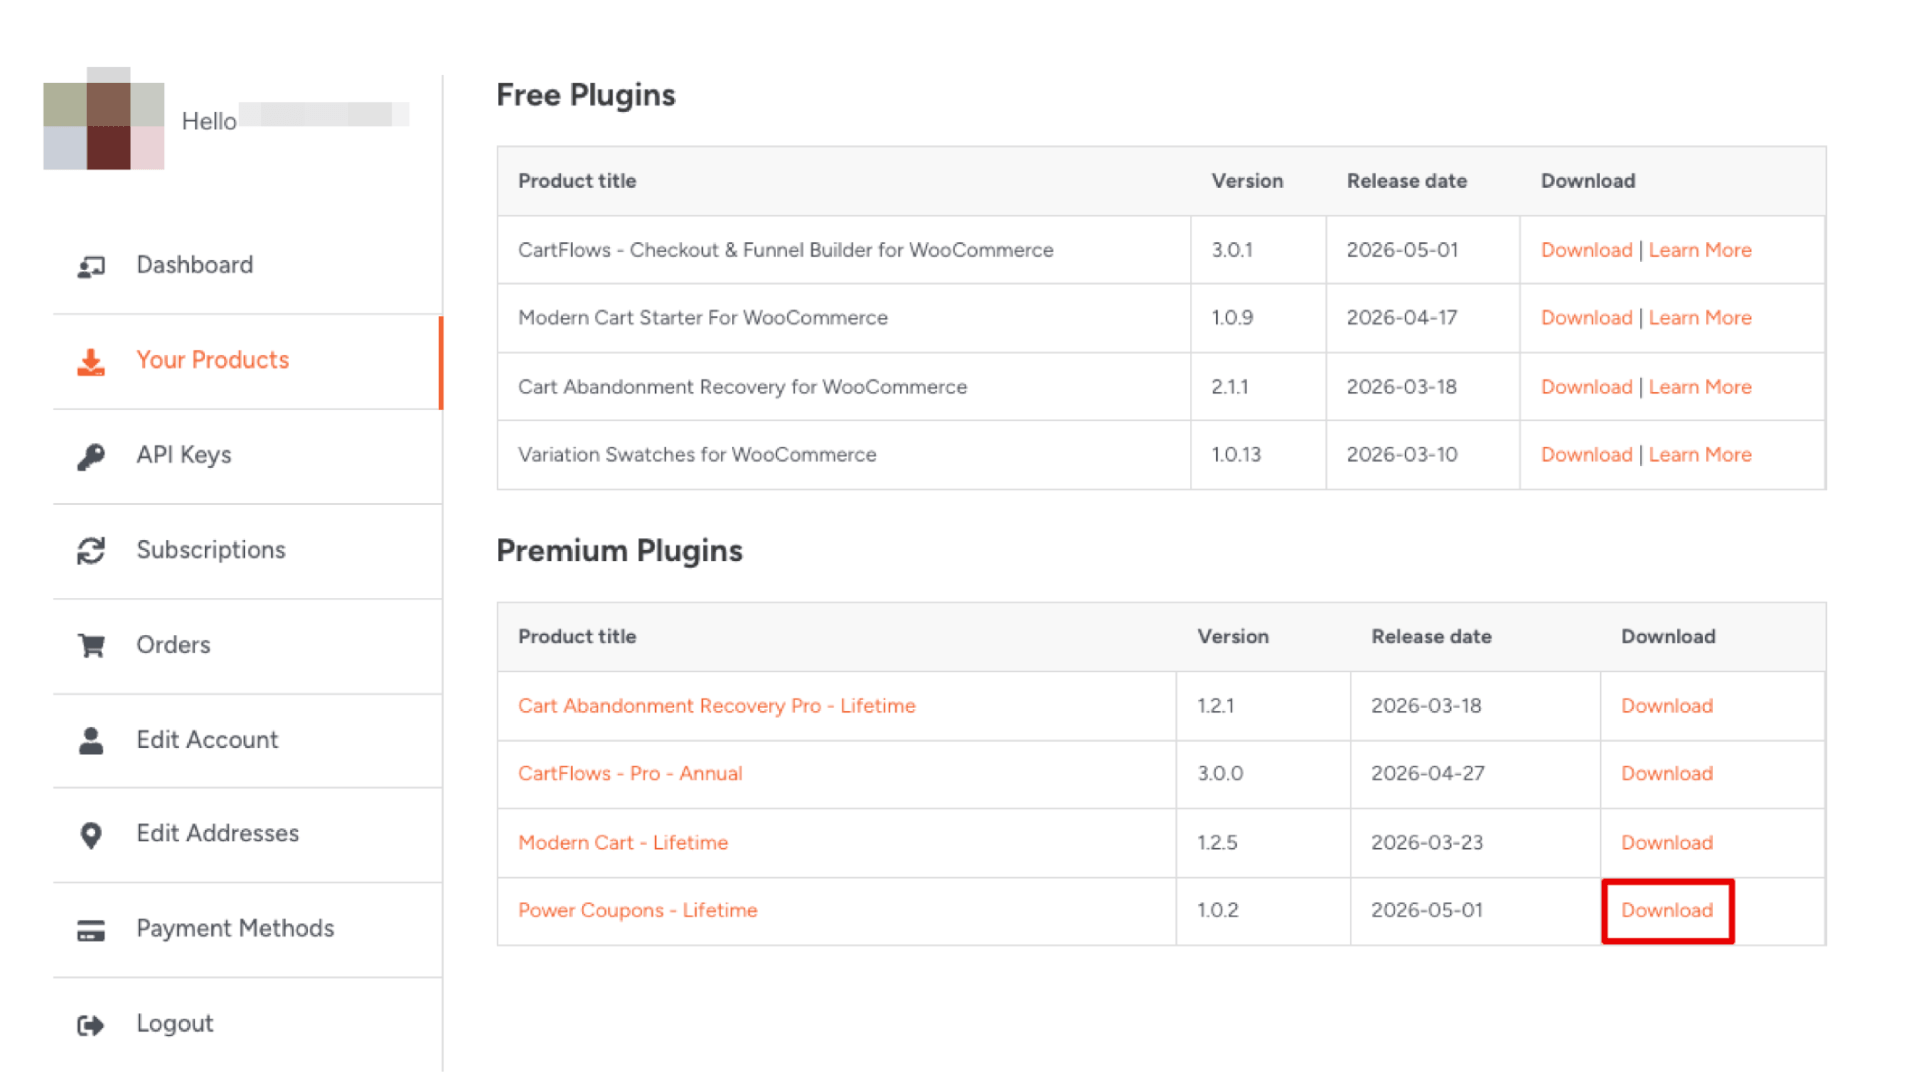Screen dimensions: 1920x1083
Task: Download Cart Abandonment Recovery for WooCommerce
Action: tap(1586, 387)
